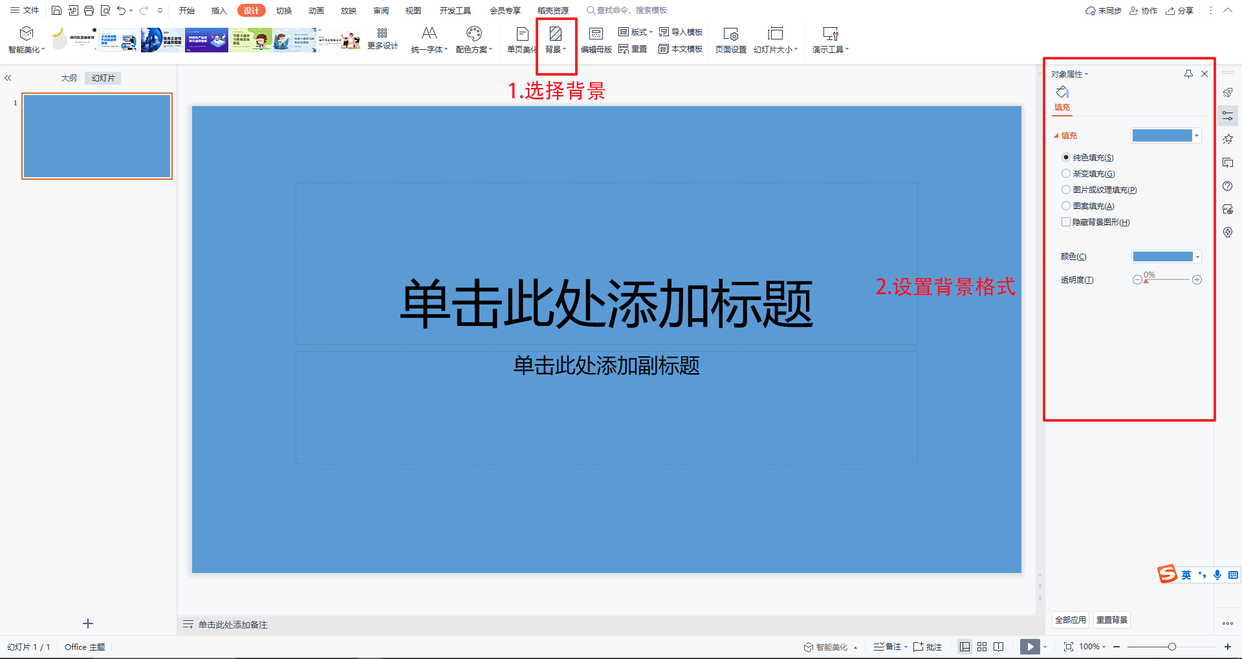This screenshot has height=659, width=1242.
Task: Click the Print icon in quick access toolbar
Action: [89, 10]
